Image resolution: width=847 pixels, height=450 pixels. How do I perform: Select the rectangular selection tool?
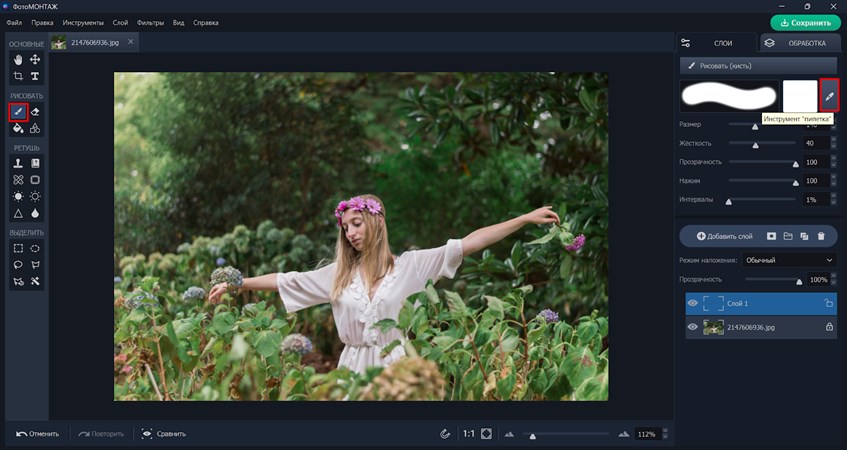[18, 248]
